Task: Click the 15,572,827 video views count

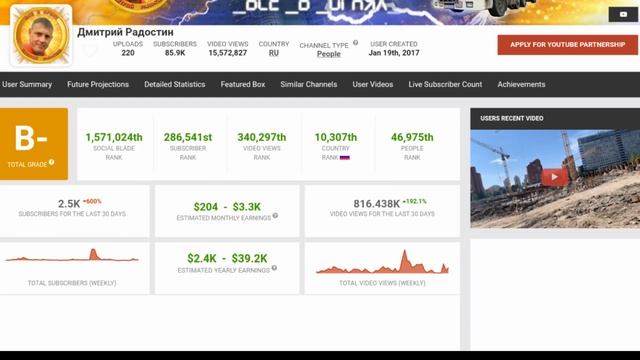Action: point(228,53)
